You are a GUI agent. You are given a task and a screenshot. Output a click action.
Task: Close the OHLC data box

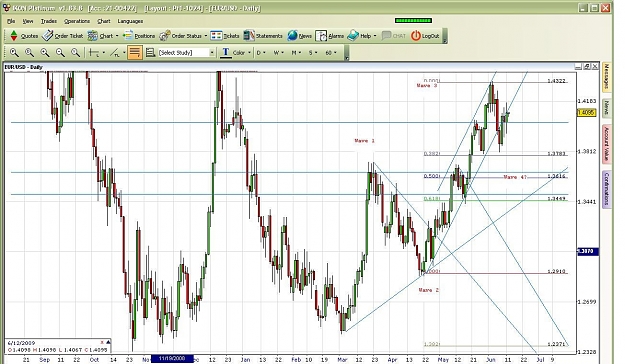tap(102, 342)
